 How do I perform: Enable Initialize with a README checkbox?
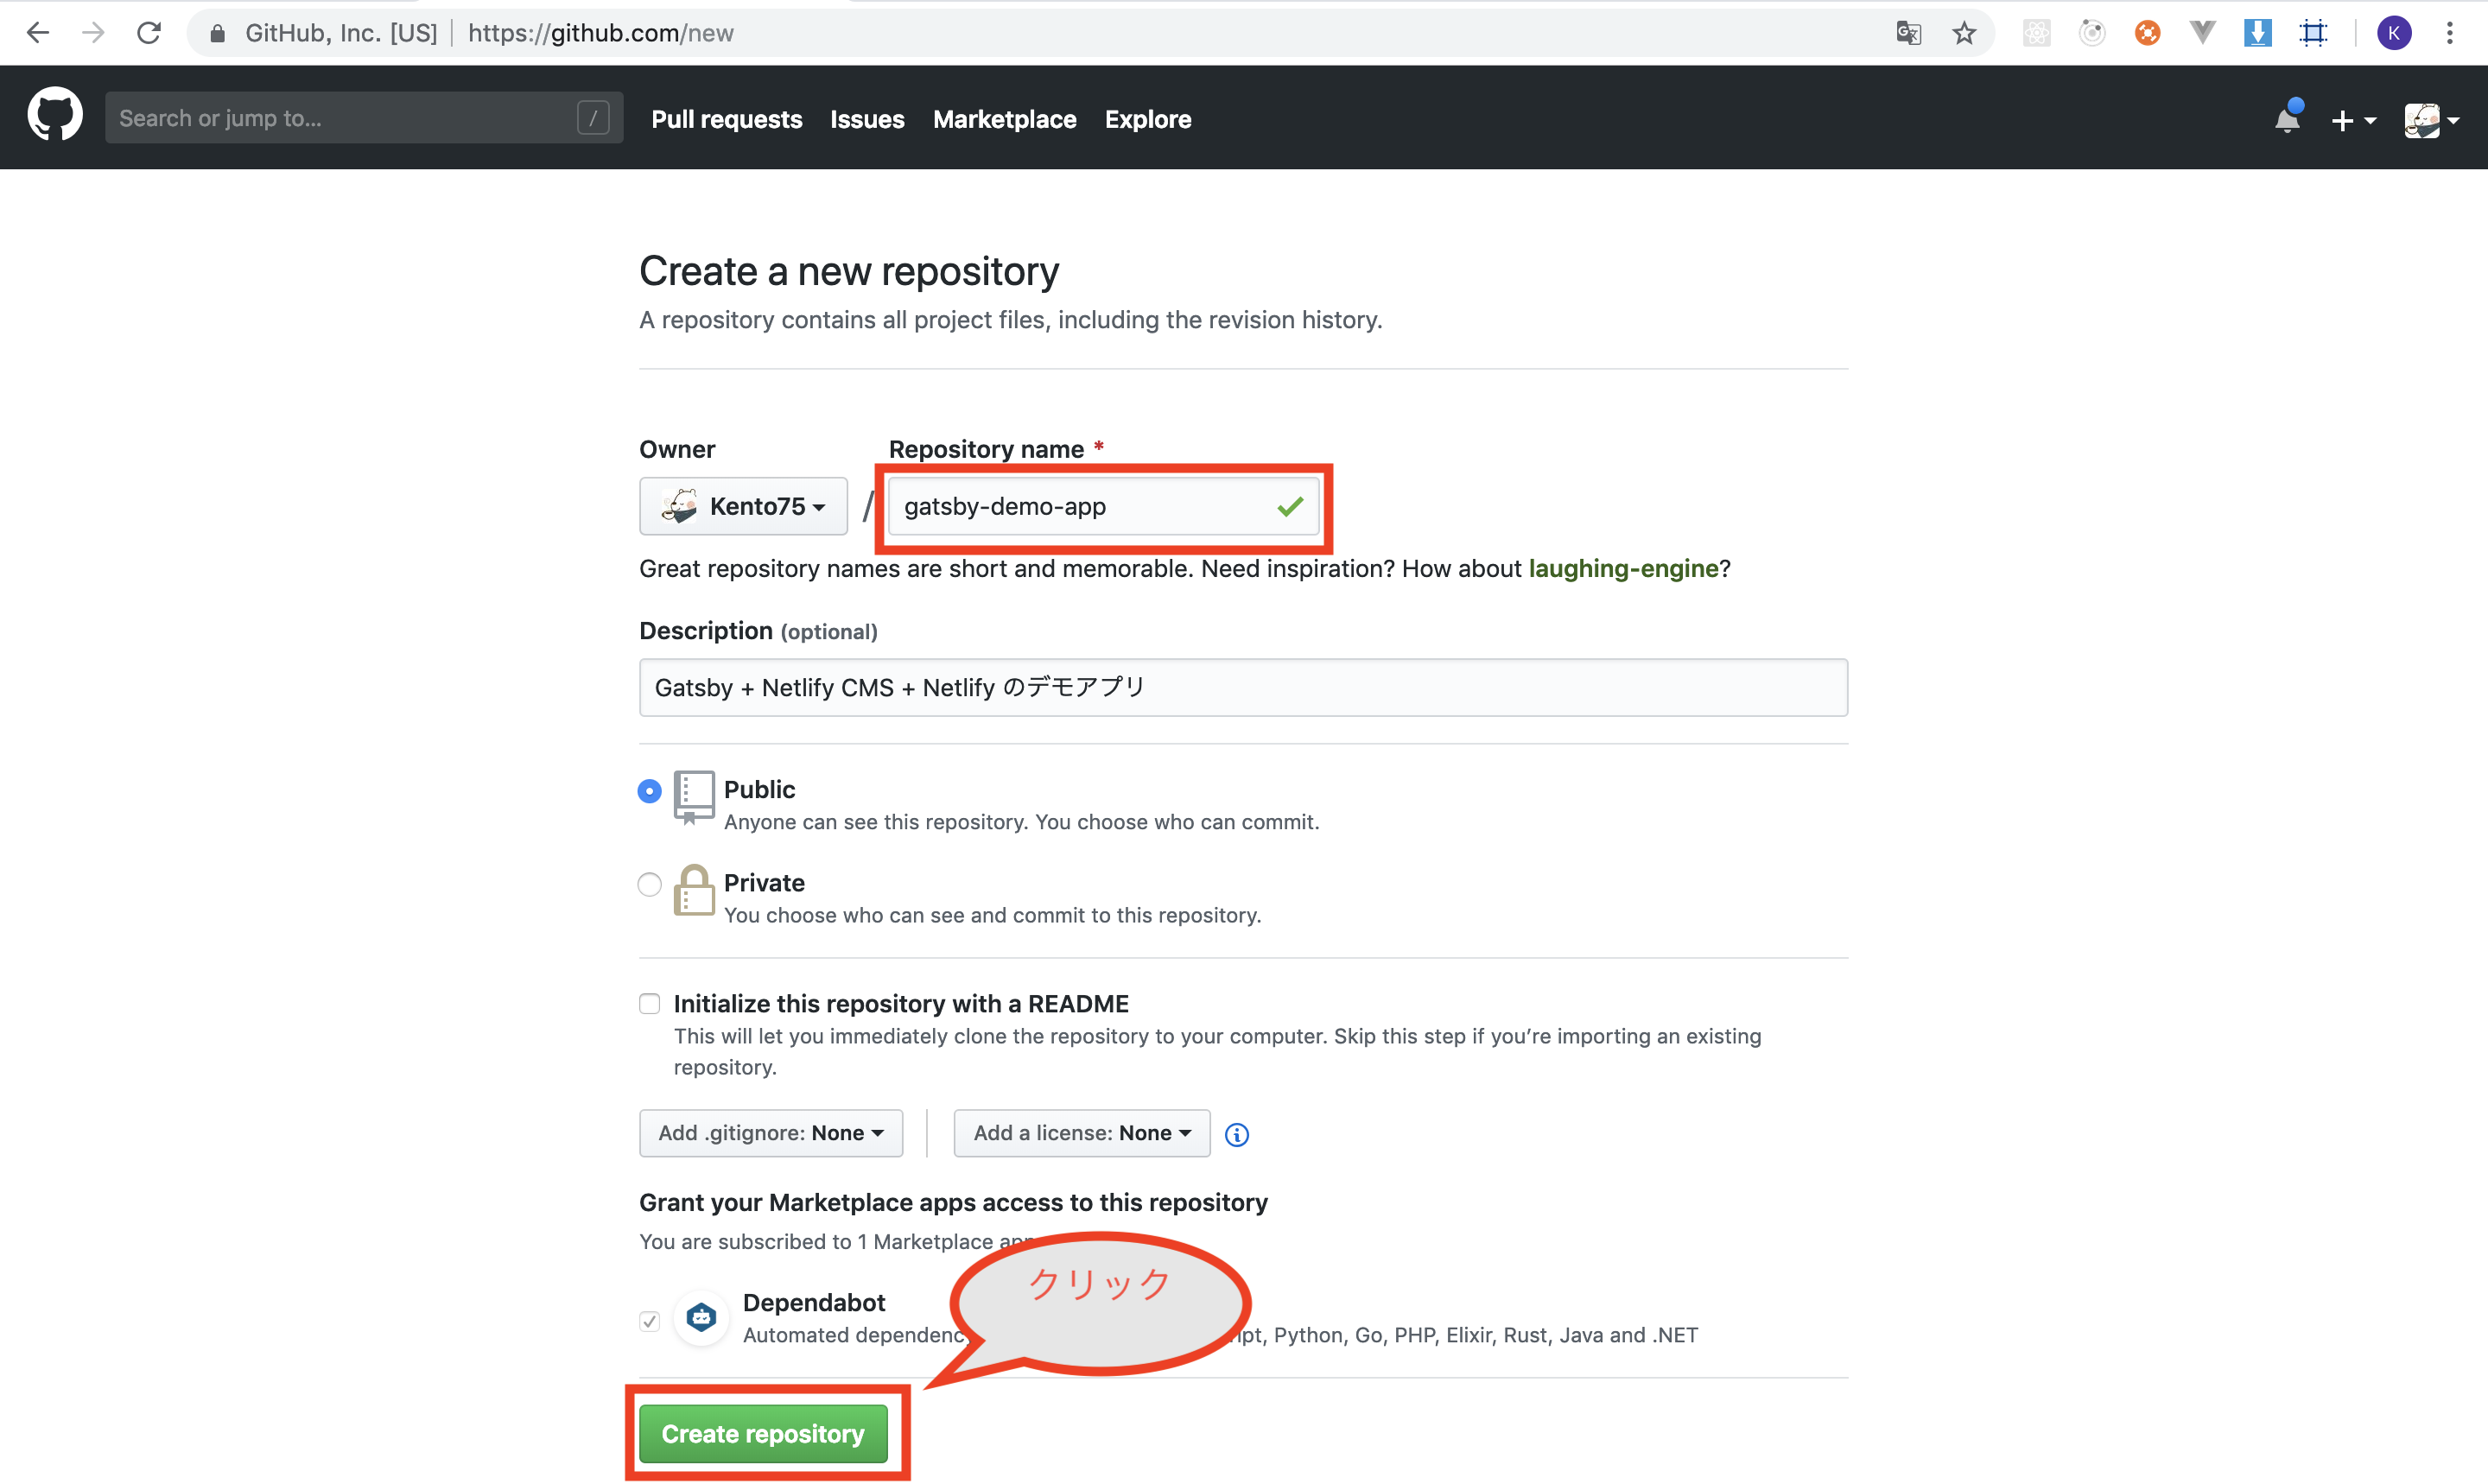coord(650,1003)
